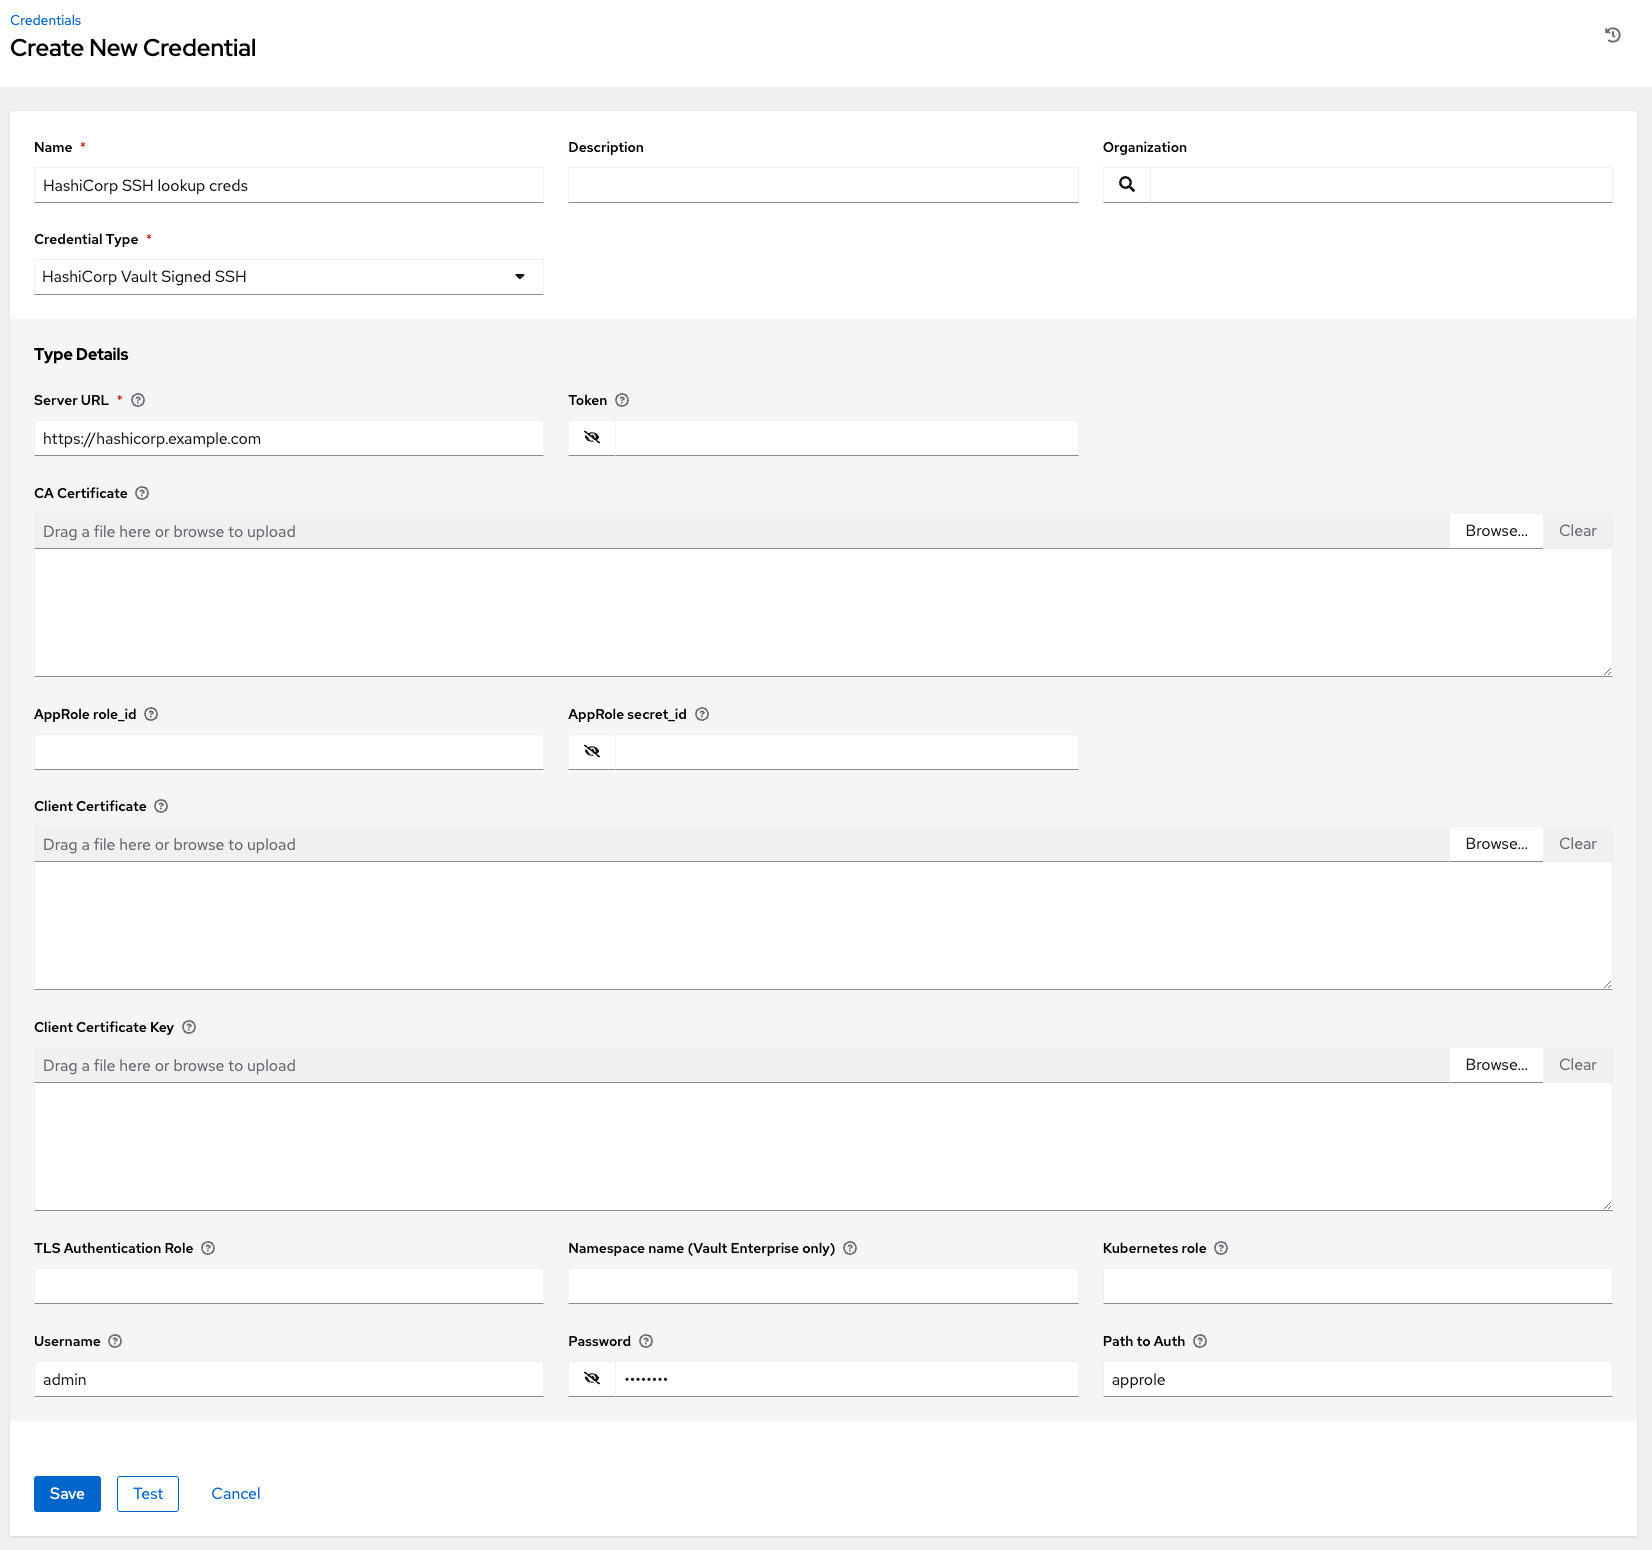
Task: Click the Test button
Action: pos(147,1493)
